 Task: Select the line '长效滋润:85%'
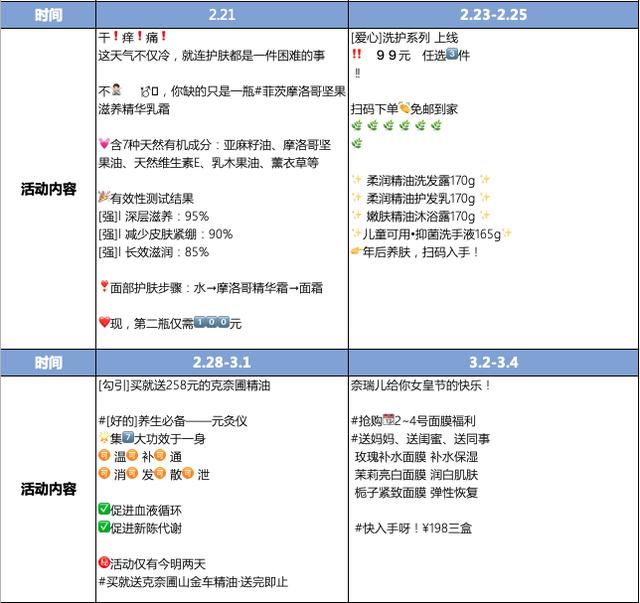coord(154,252)
